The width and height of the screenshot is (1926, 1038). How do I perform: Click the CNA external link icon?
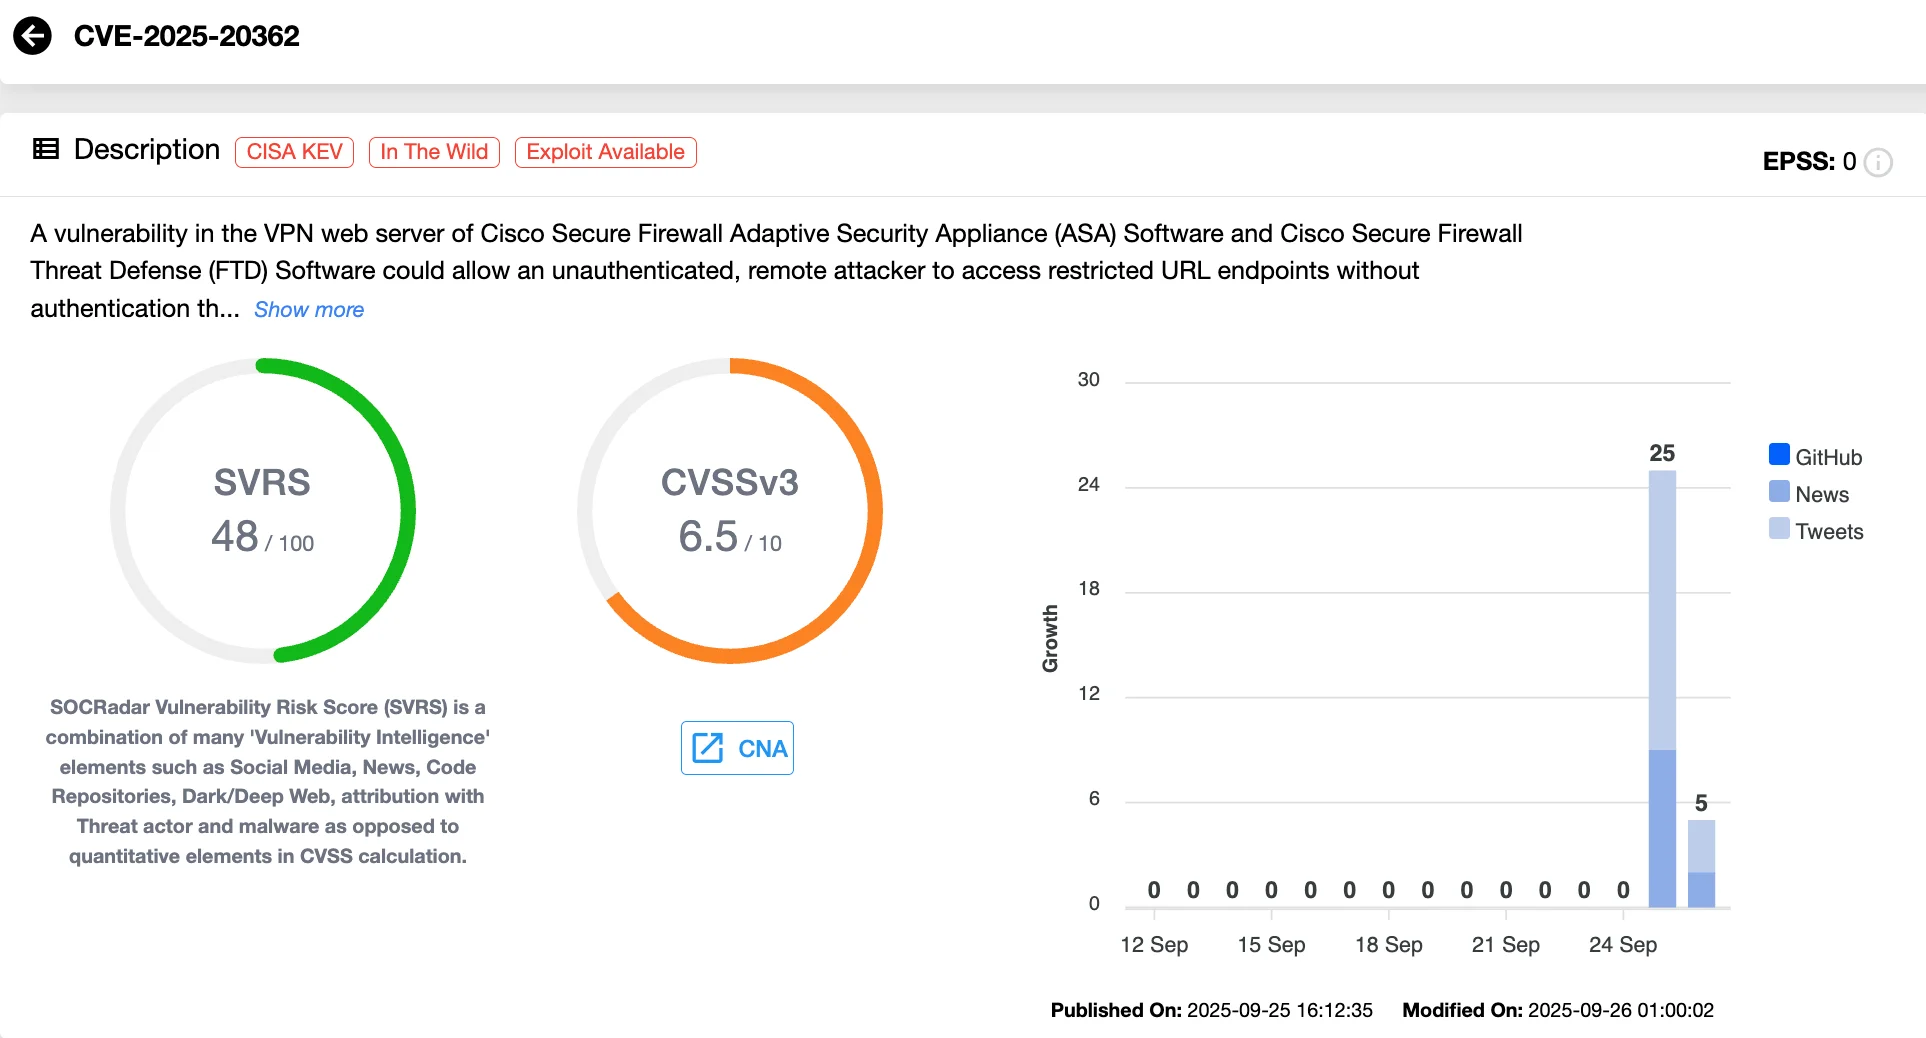(x=708, y=748)
